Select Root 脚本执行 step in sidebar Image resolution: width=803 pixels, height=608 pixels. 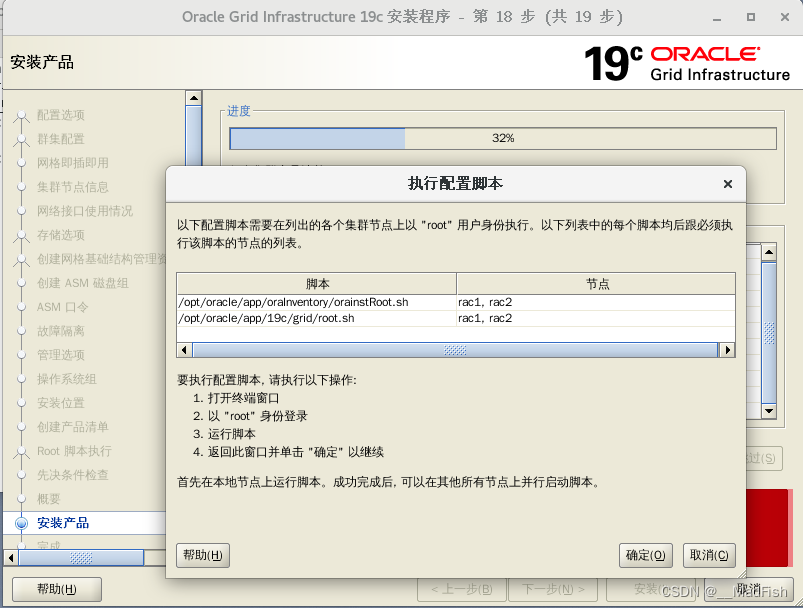(x=74, y=451)
